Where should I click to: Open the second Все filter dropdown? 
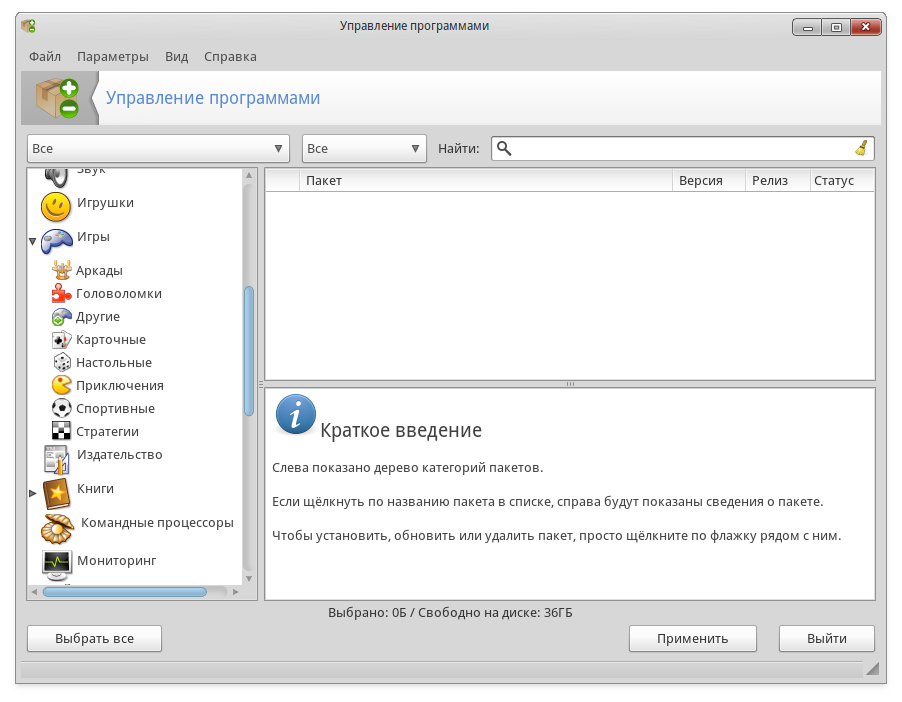[x=364, y=148]
